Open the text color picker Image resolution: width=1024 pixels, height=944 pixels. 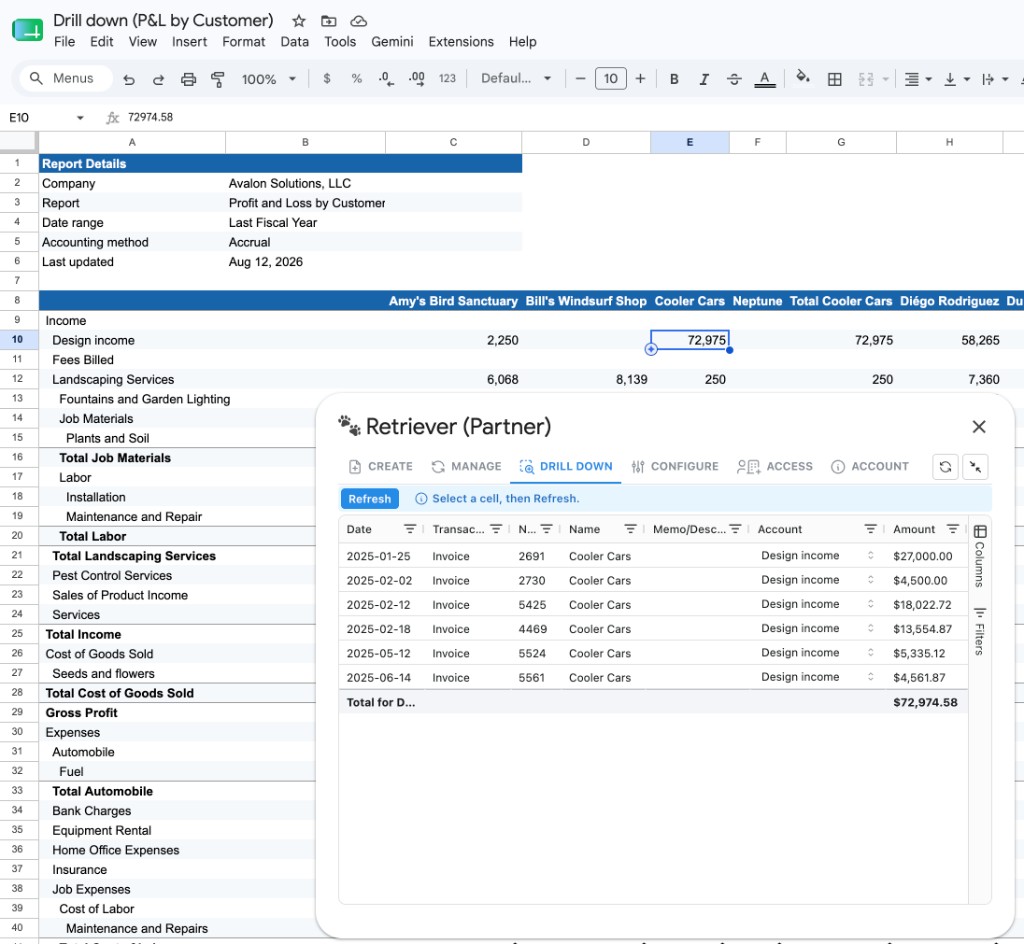tap(765, 79)
